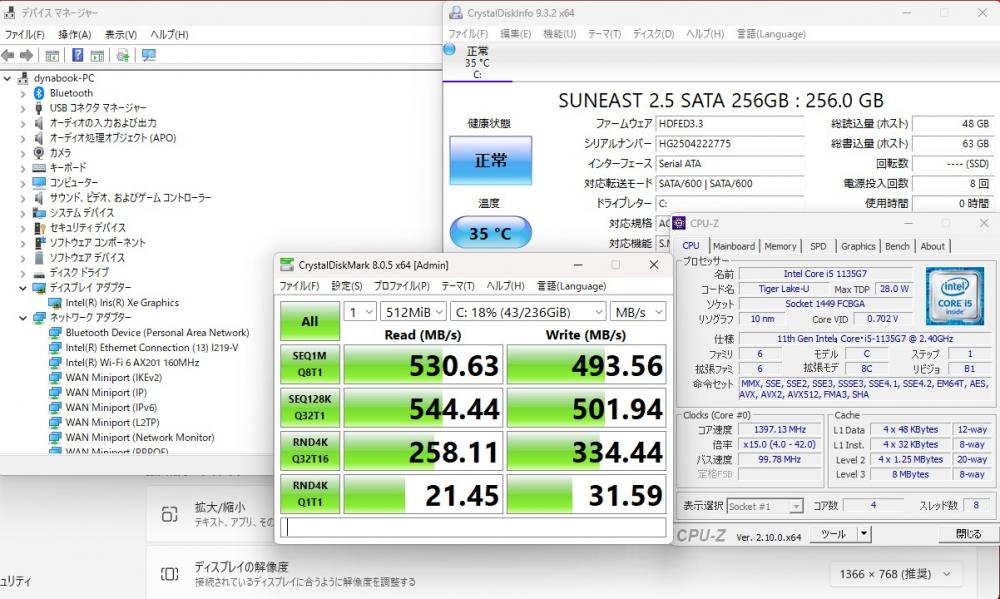Run the SEQ128K Q32T1 test

(310, 408)
